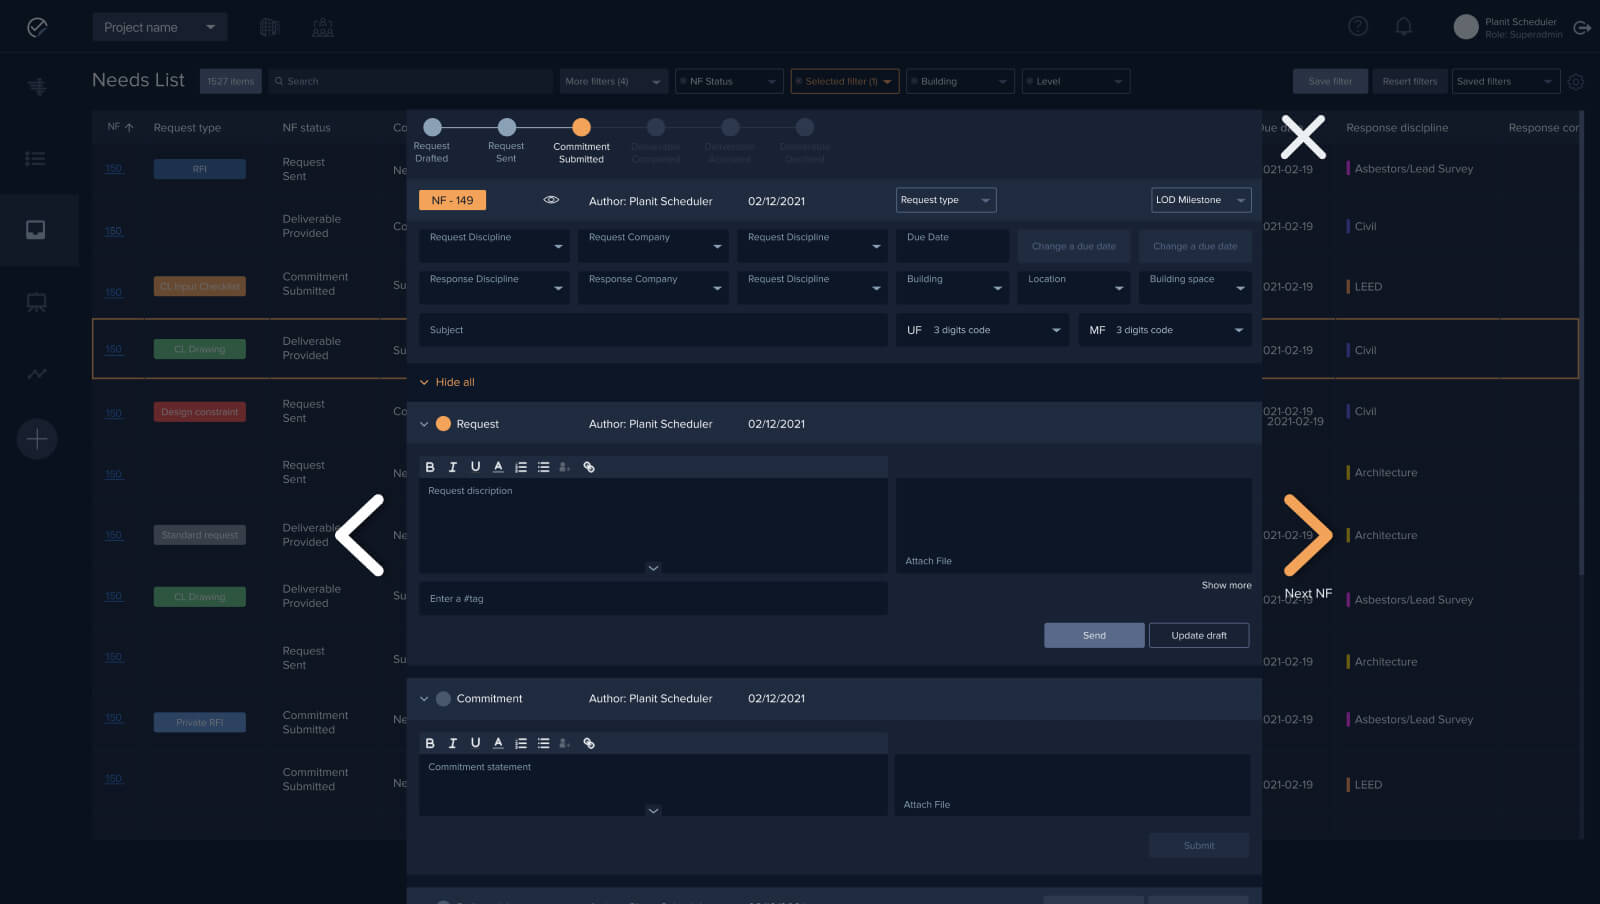Click the logout icon in header
This screenshot has height=904, width=1600.
(x=1582, y=28)
